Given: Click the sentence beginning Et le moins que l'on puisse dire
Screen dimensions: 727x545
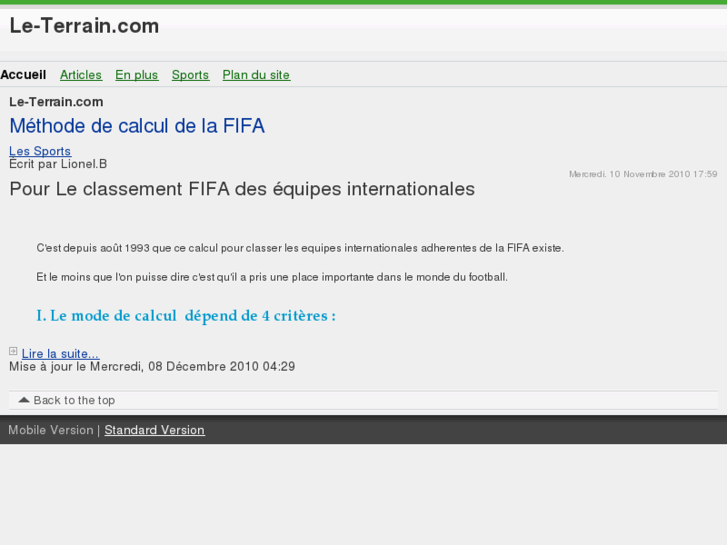Looking at the screenshot, I should click(272, 277).
